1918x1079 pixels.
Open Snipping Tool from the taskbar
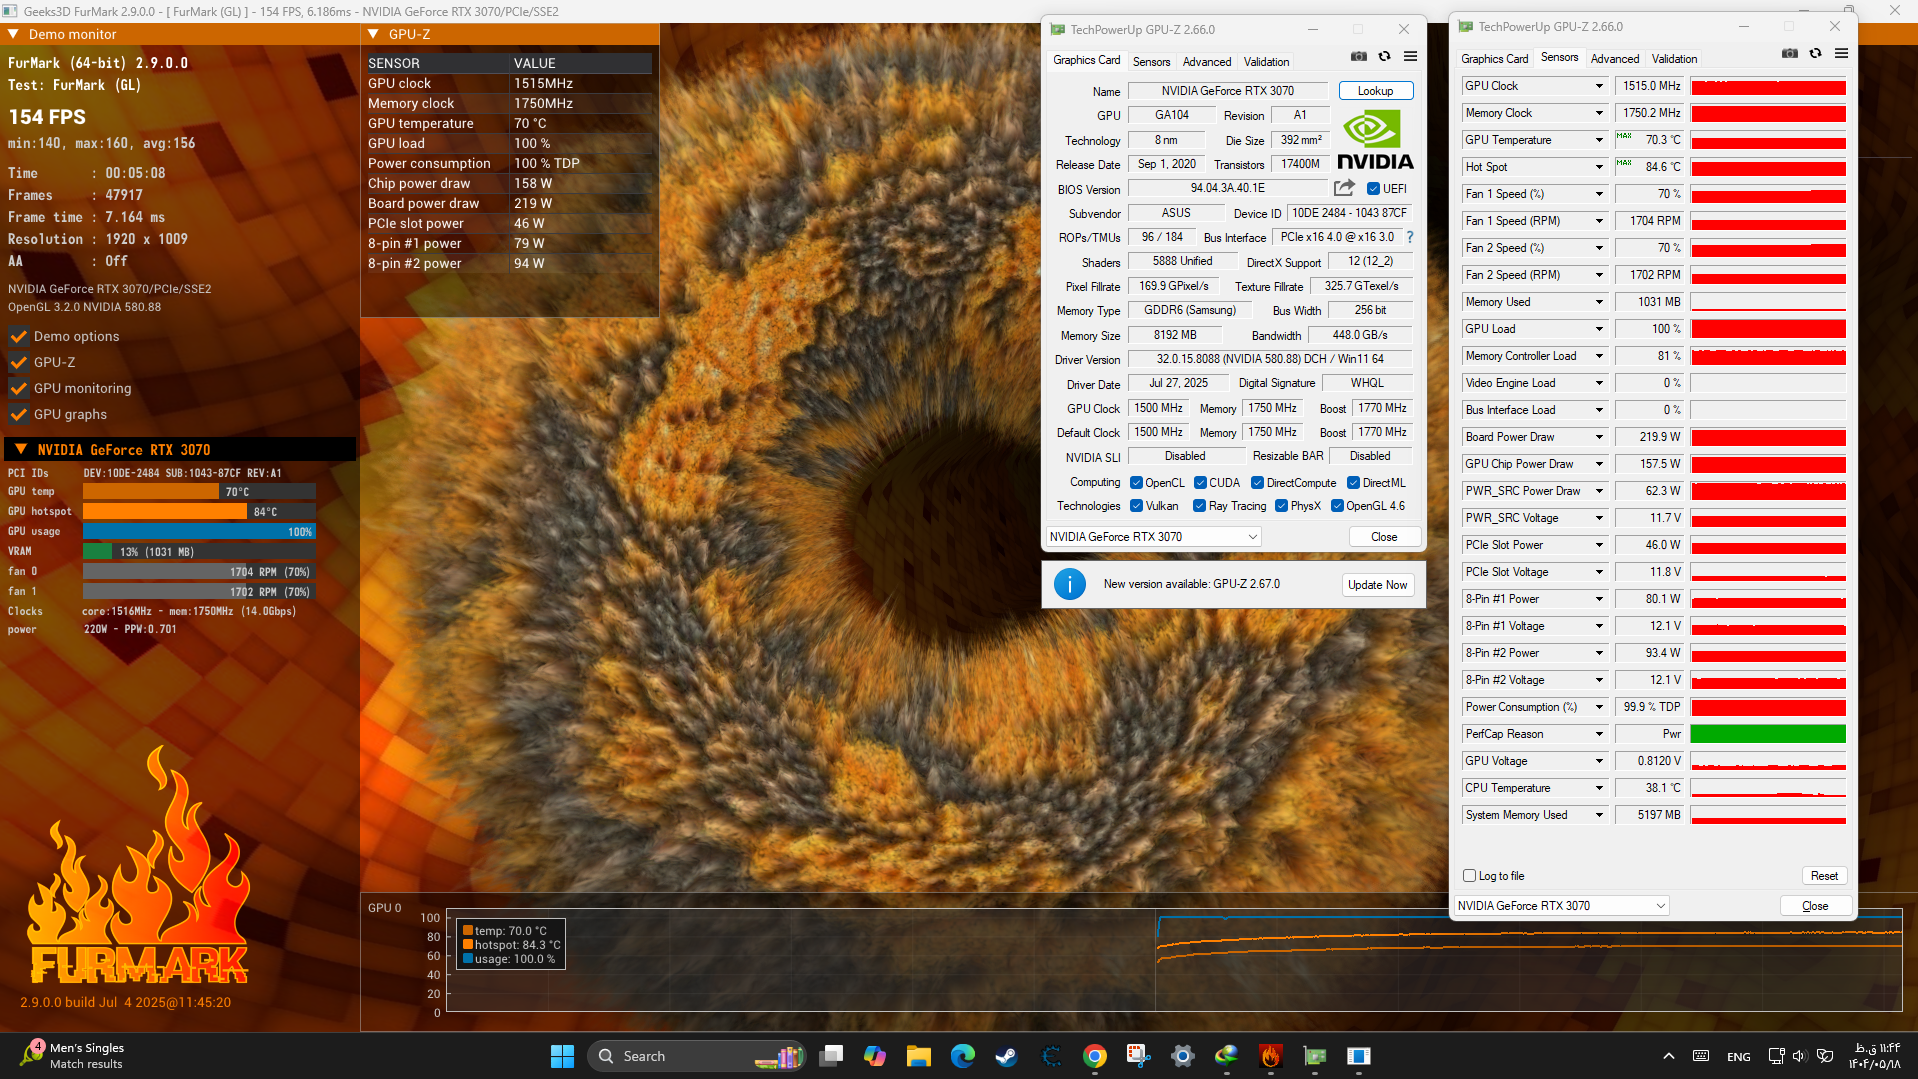(x=1139, y=1056)
